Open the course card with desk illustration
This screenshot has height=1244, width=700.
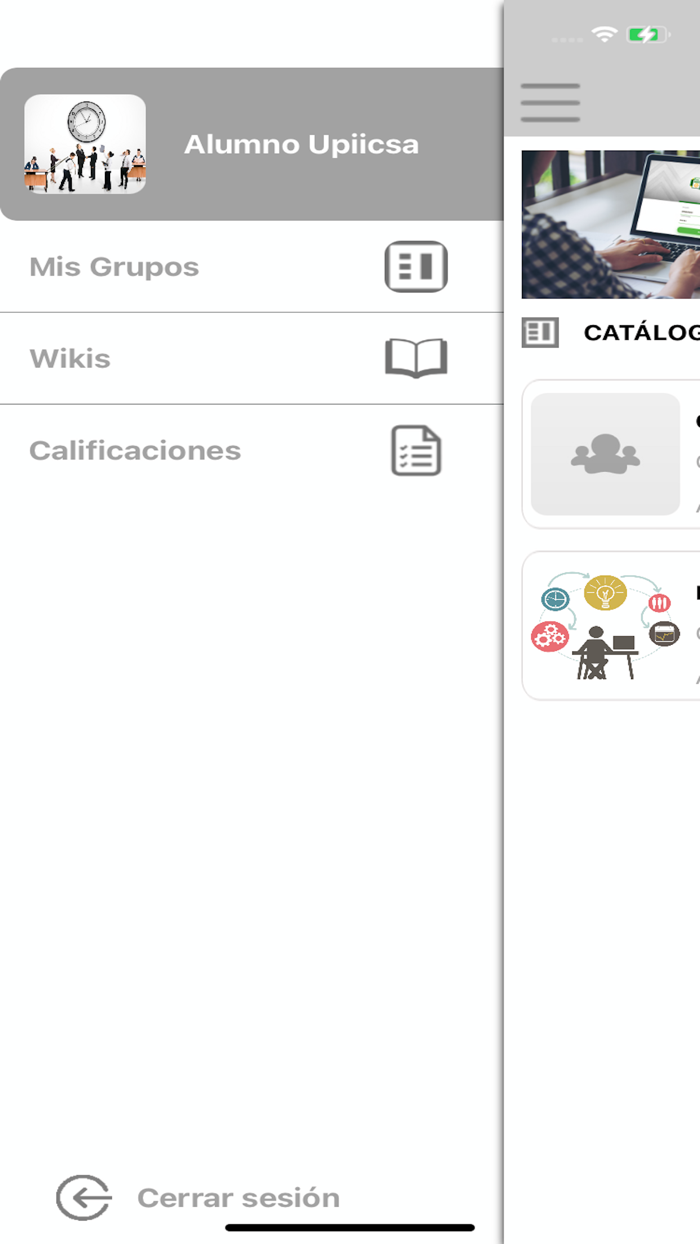click(x=611, y=626)
